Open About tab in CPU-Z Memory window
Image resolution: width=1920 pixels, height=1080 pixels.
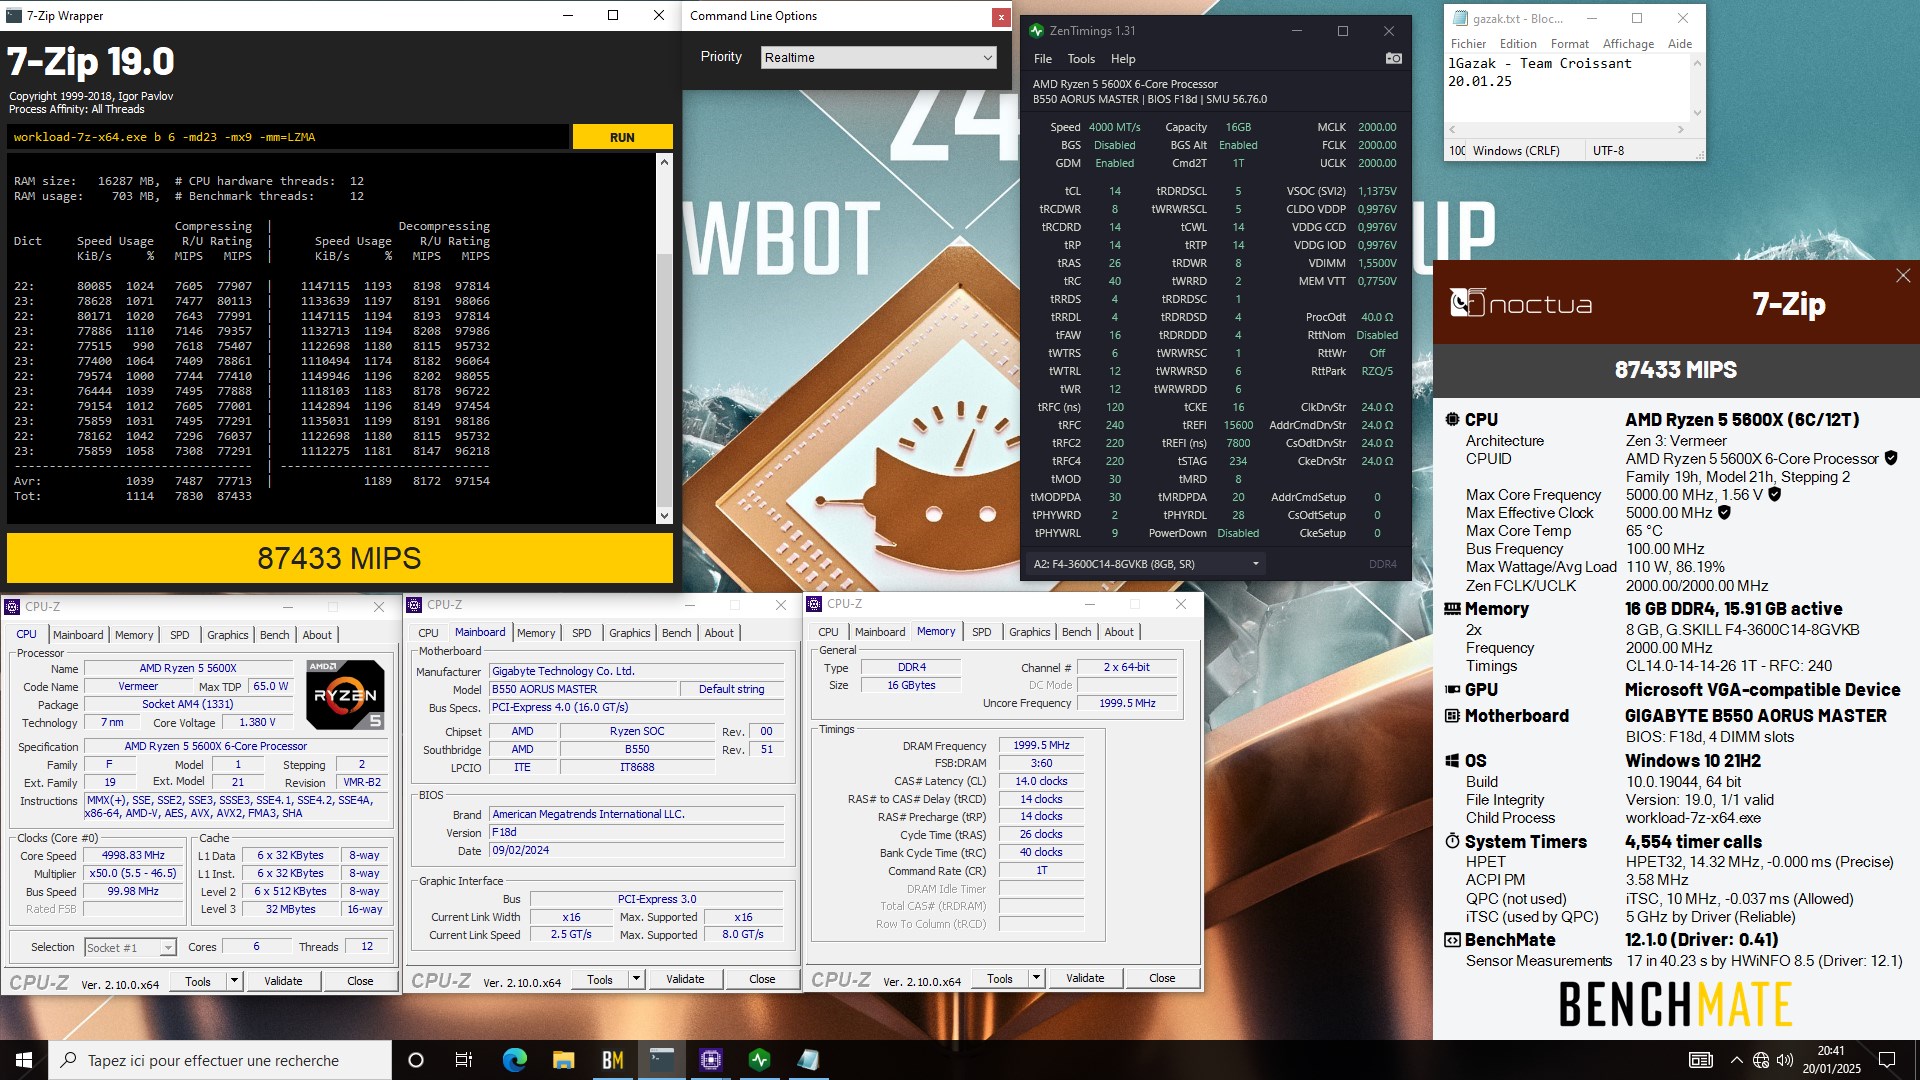(1119, 632)
